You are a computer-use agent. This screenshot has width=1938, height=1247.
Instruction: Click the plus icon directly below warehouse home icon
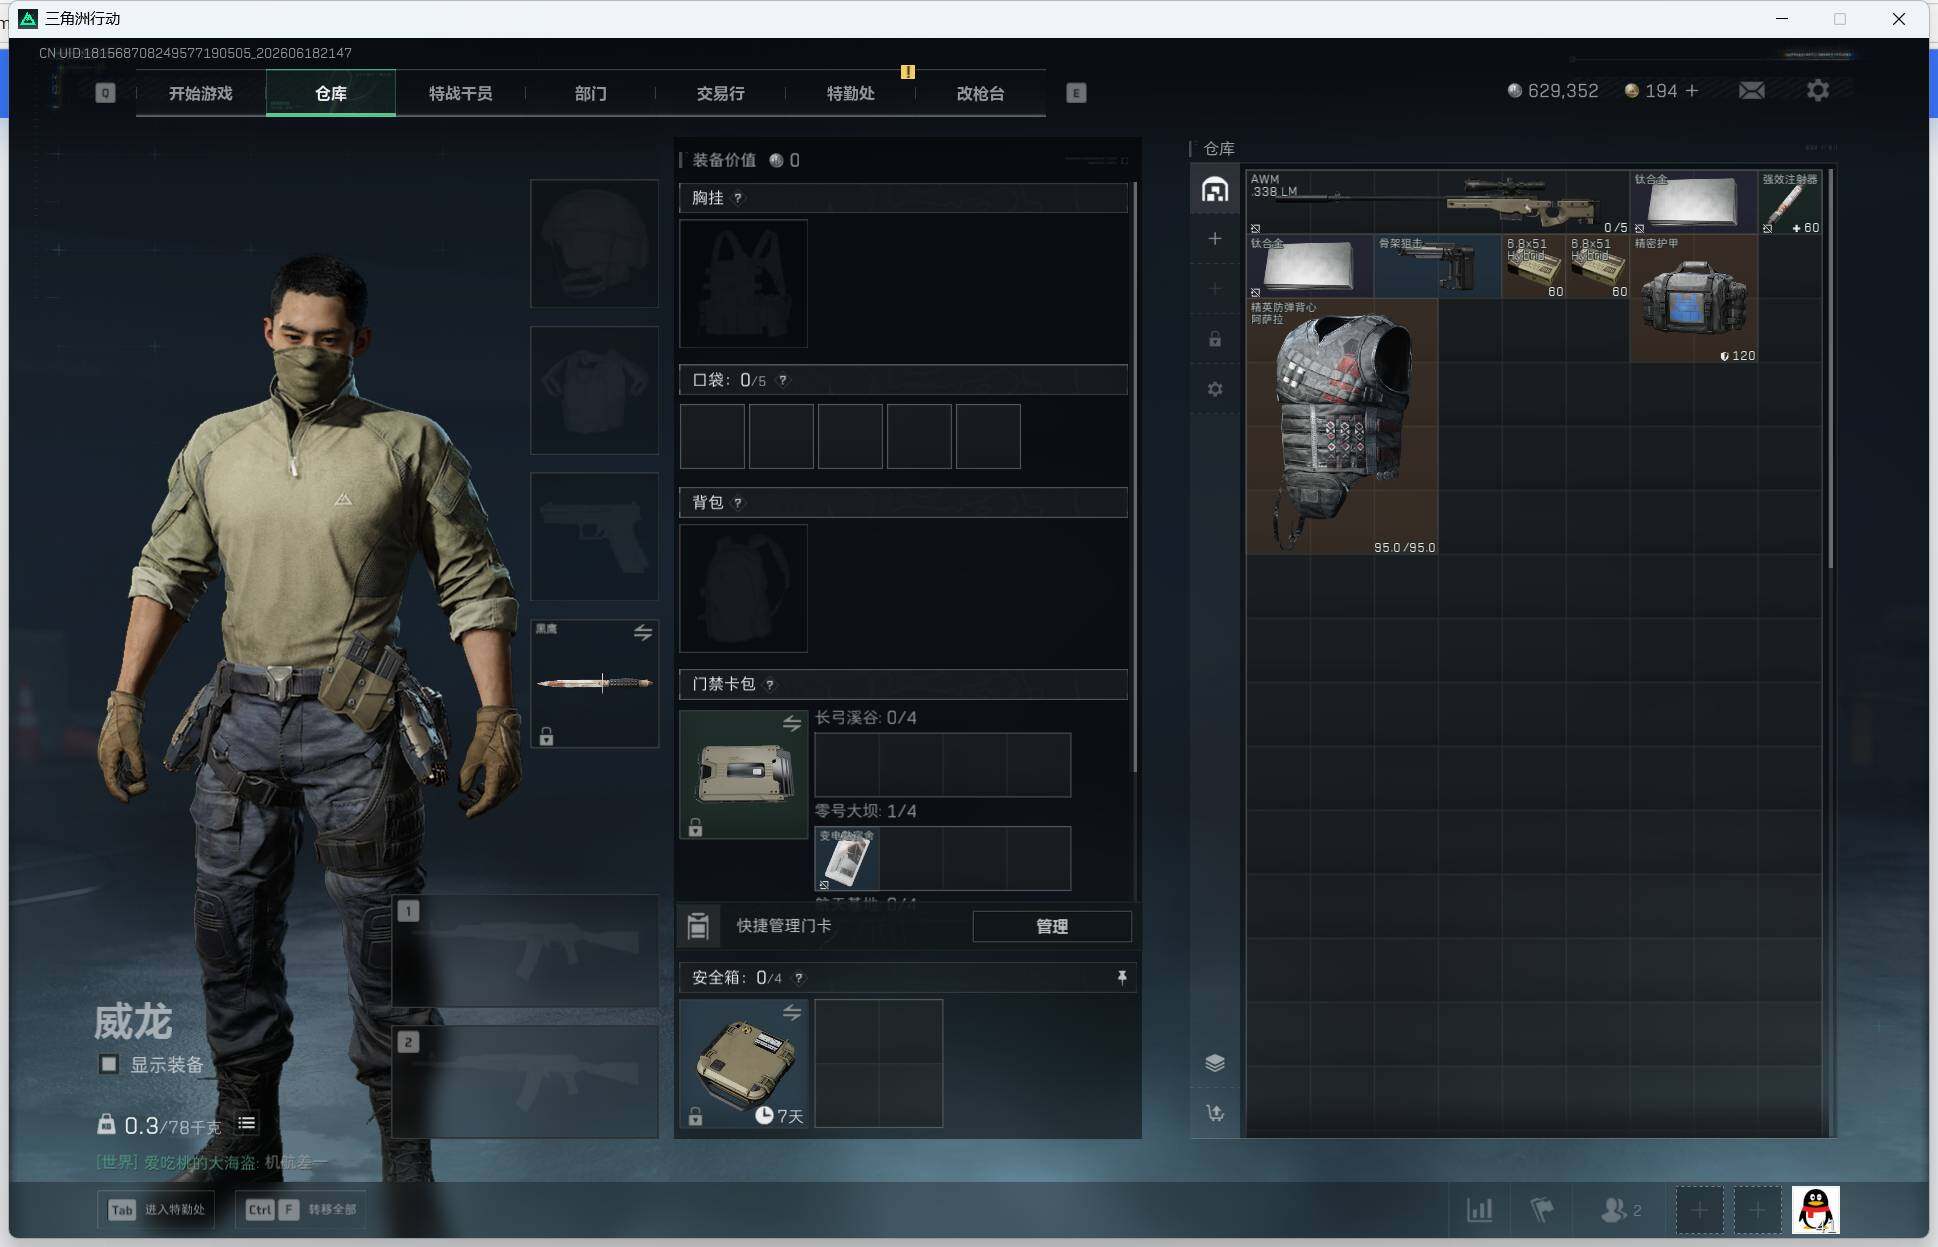tap(1215, 238)
